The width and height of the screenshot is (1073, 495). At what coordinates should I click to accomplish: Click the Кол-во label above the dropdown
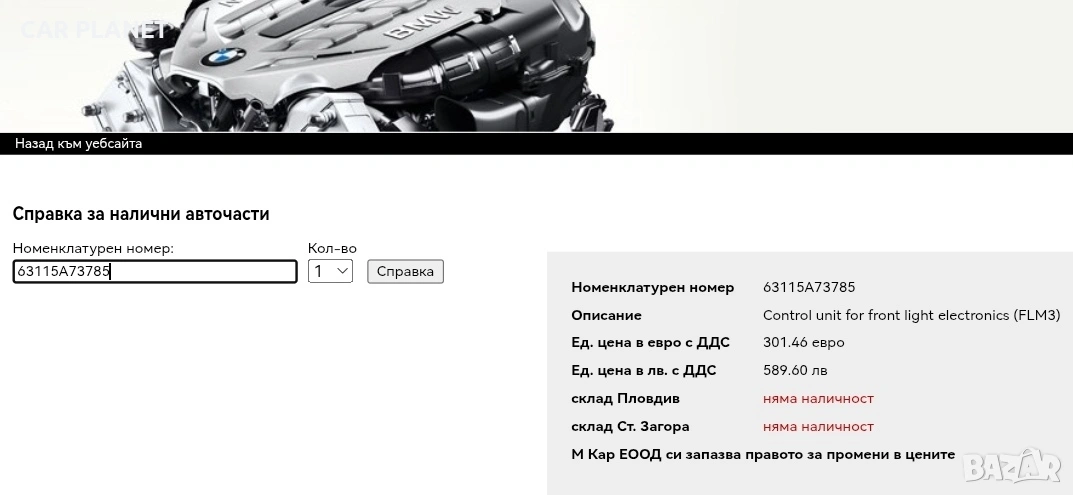point(333,249)
